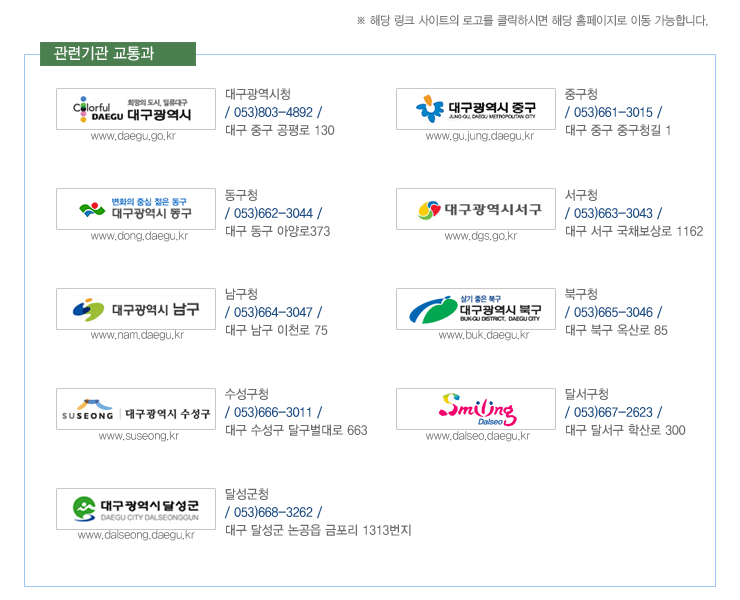Click address 대구 중구 중구청길 1

tap(618, 130)
